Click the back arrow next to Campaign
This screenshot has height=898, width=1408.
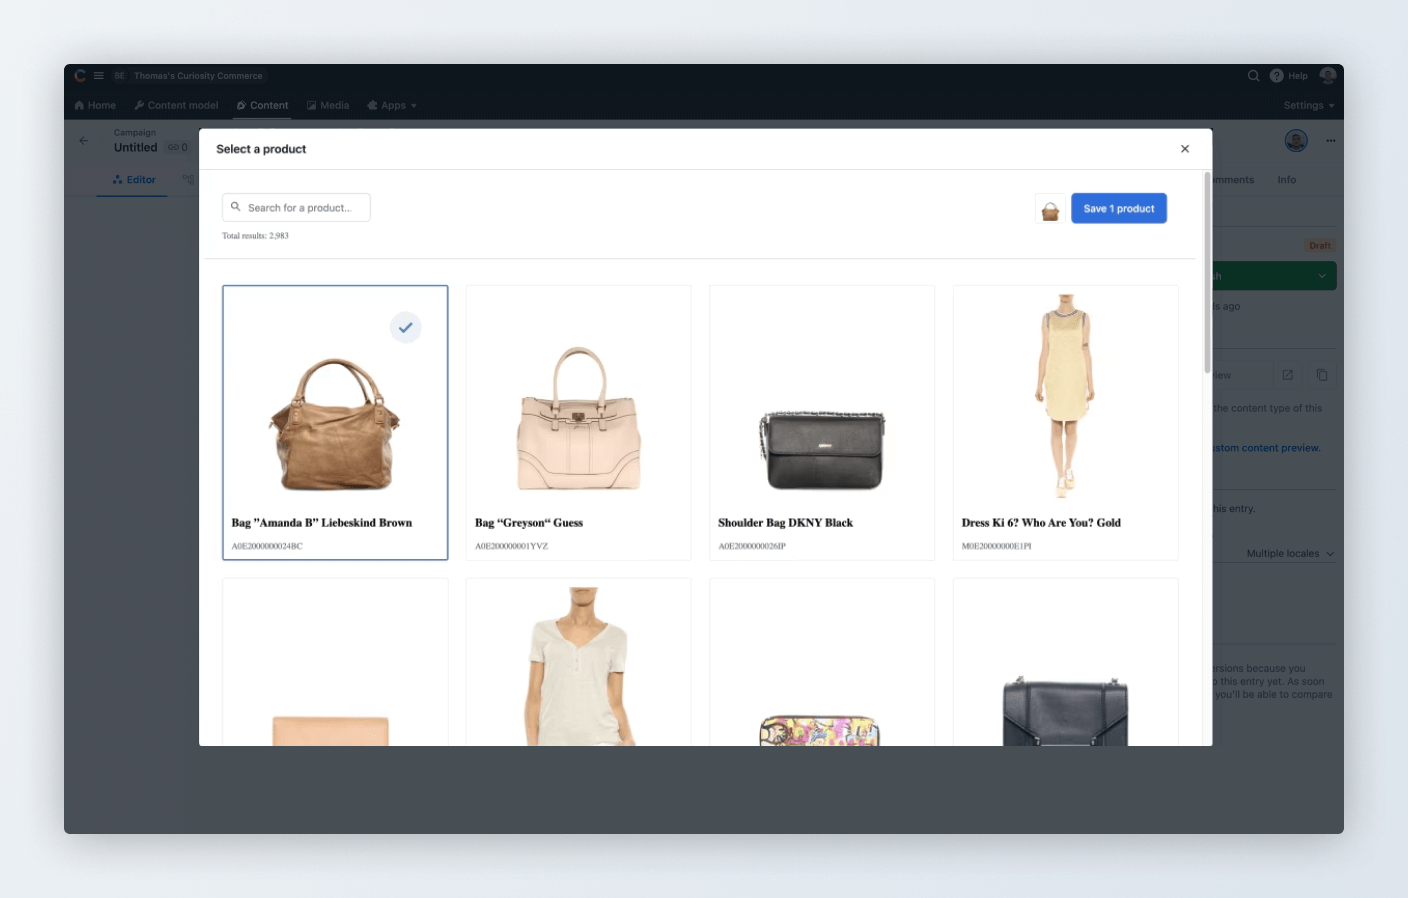(85, 140)
